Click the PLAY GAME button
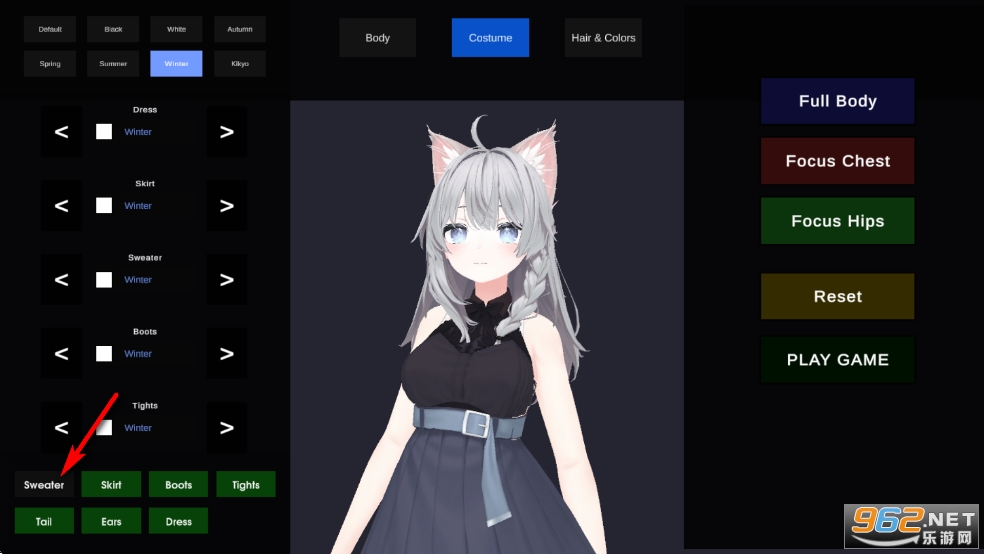Image resolution: width=984 pixels, height=554 pixels. (837, 360)
